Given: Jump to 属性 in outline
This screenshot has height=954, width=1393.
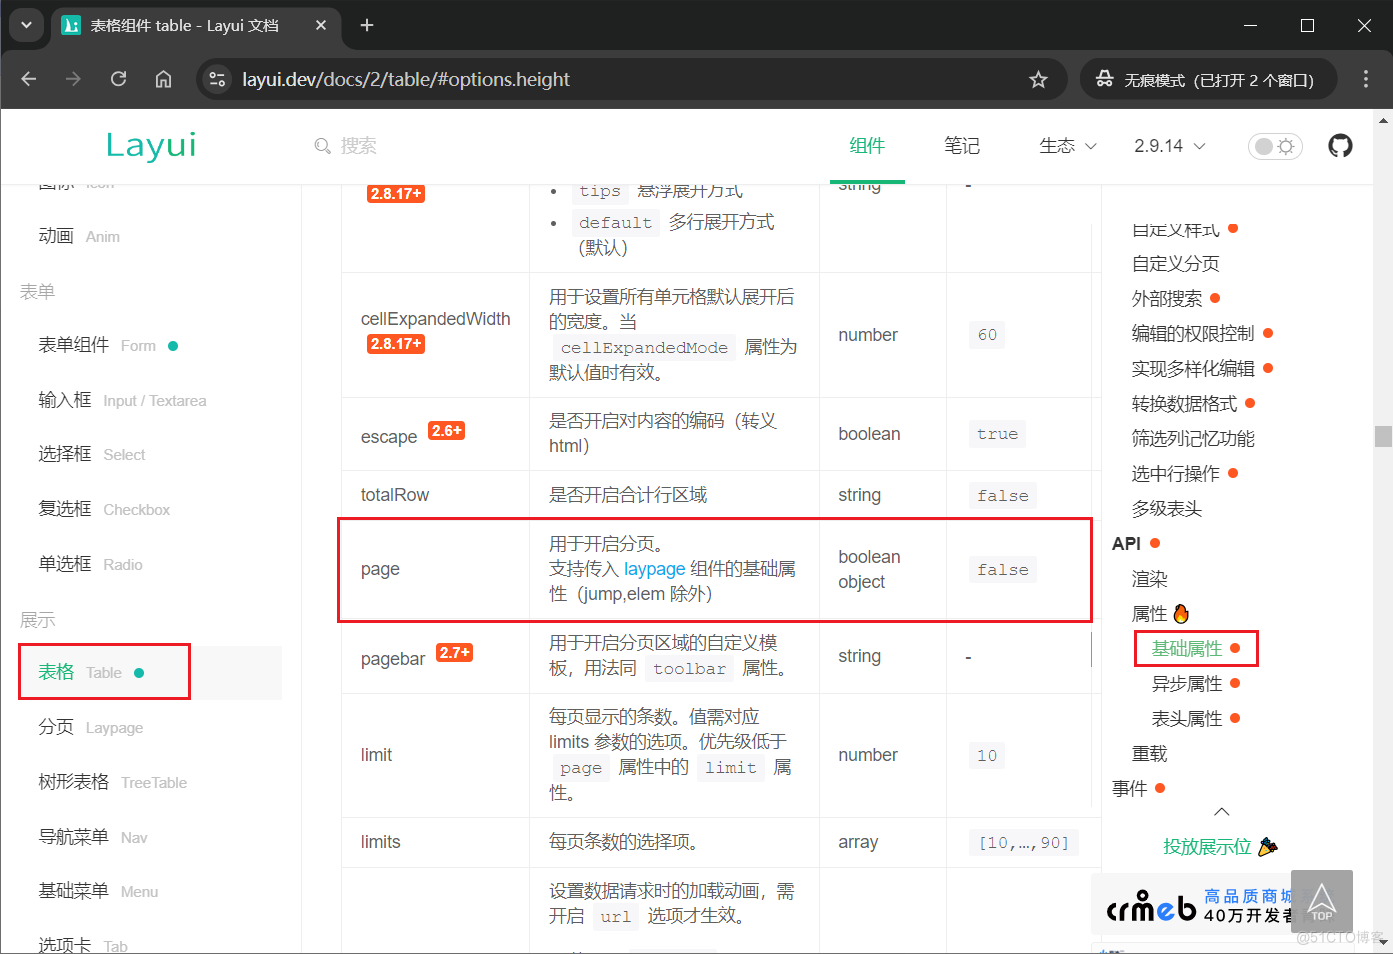Looking at the screenshot, I should pos(1149,614).
